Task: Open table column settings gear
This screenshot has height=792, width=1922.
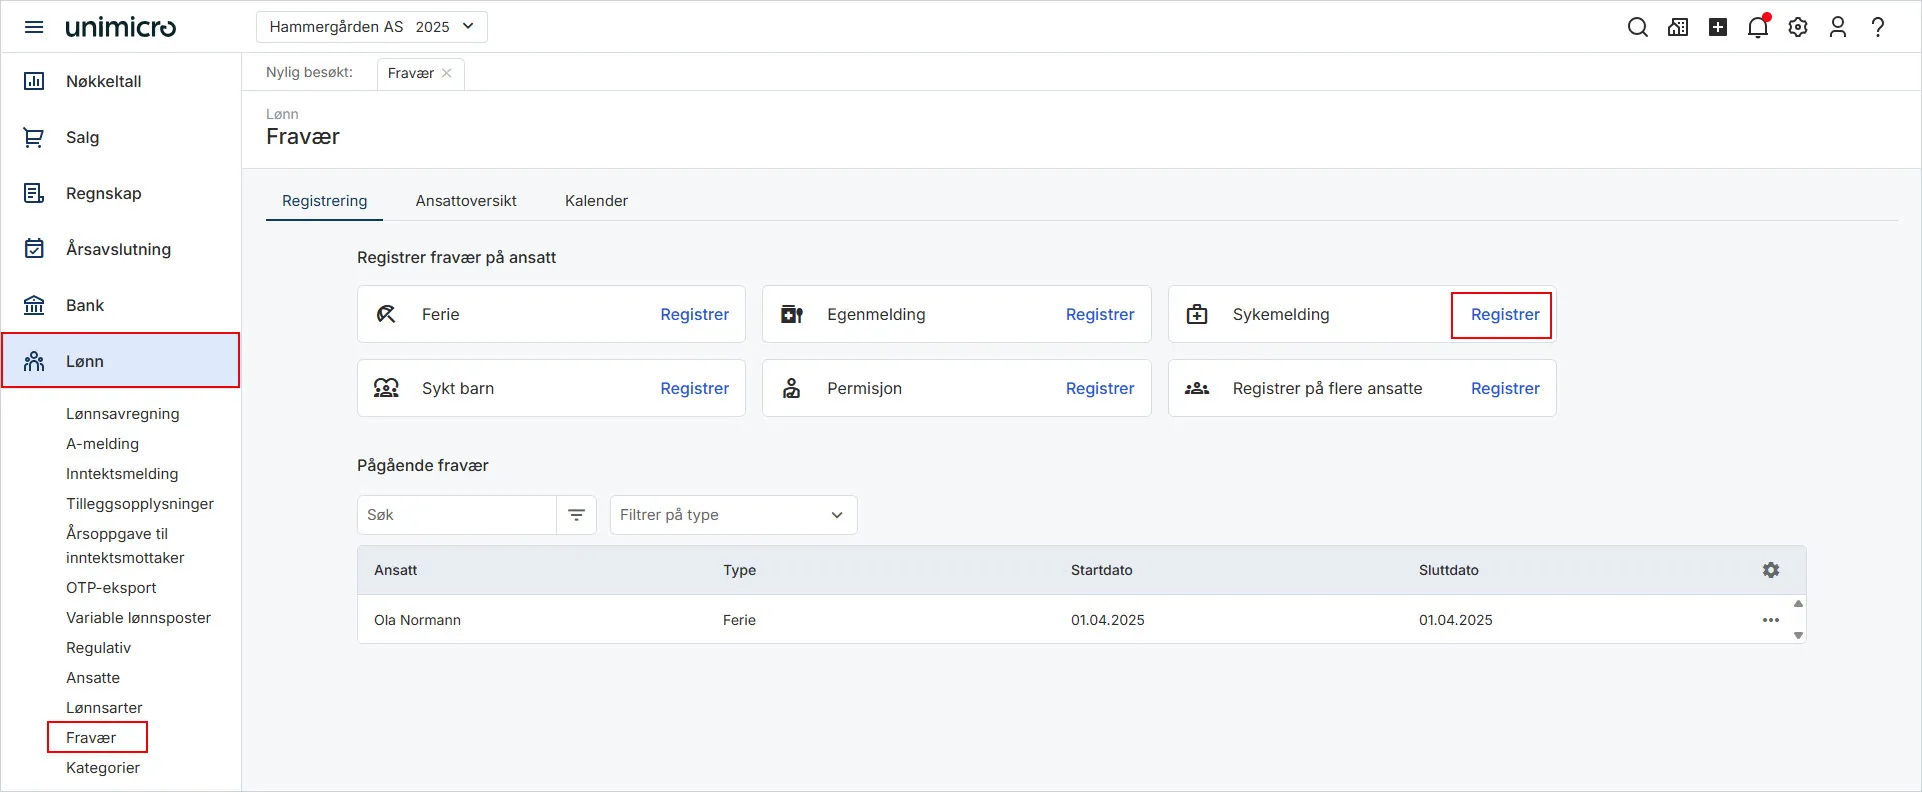Action: (1771, 570)
